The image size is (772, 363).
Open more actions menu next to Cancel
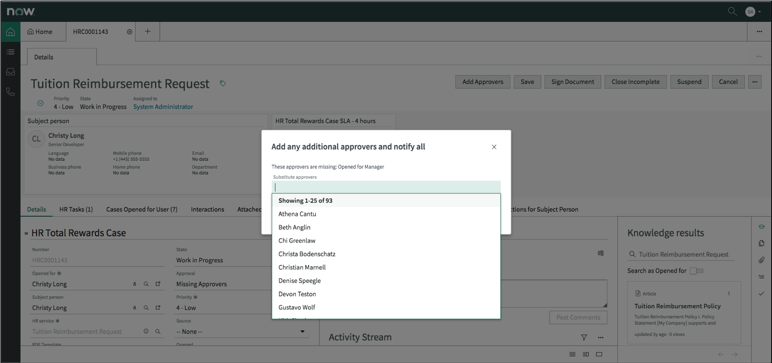[x=755, y=82]
